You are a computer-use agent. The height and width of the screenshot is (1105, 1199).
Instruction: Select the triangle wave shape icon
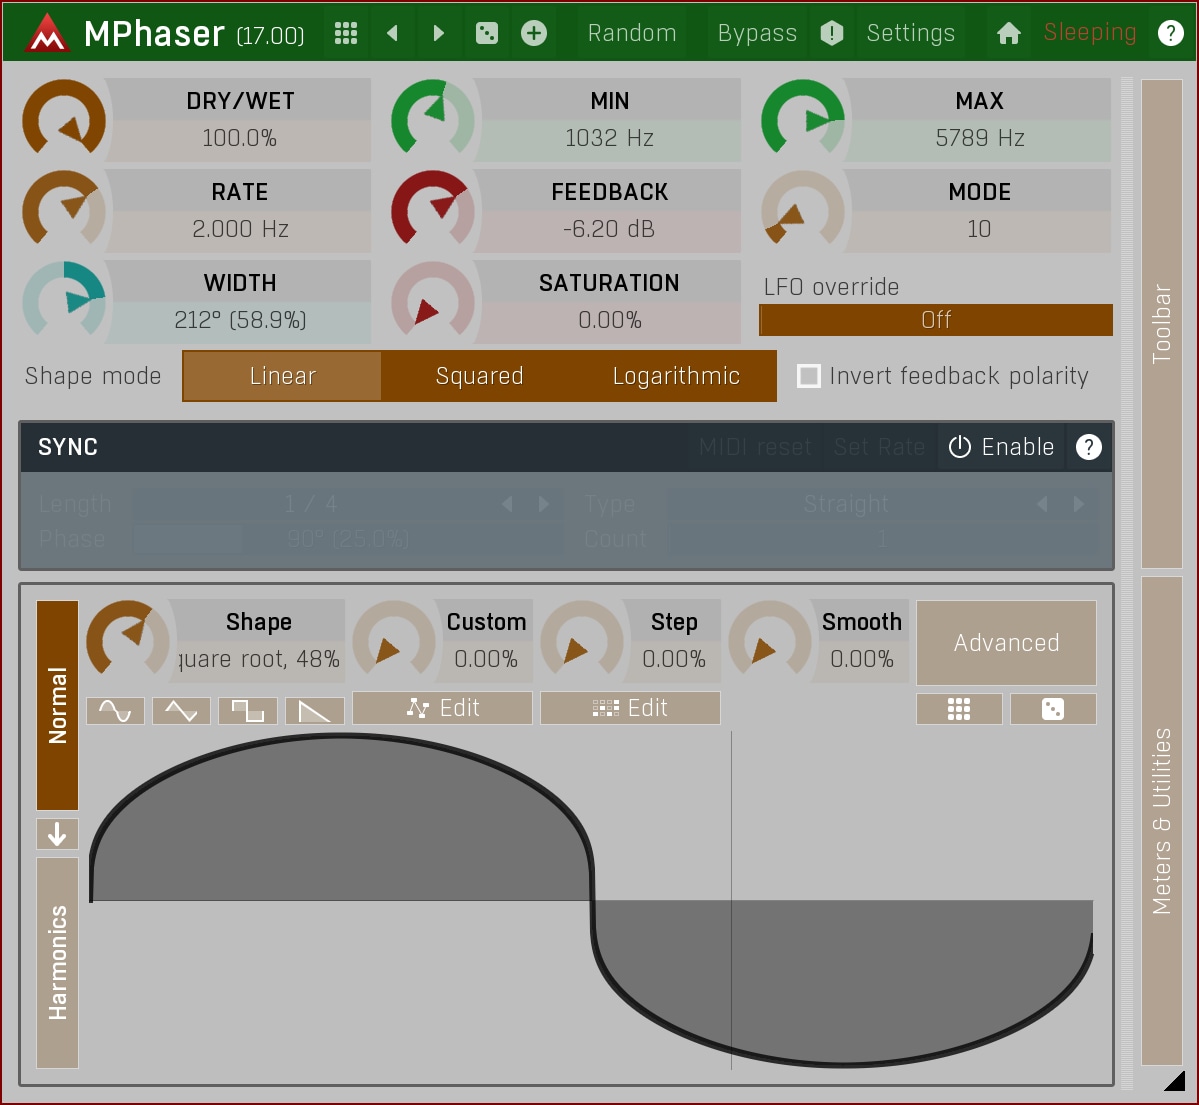(181, 711)
